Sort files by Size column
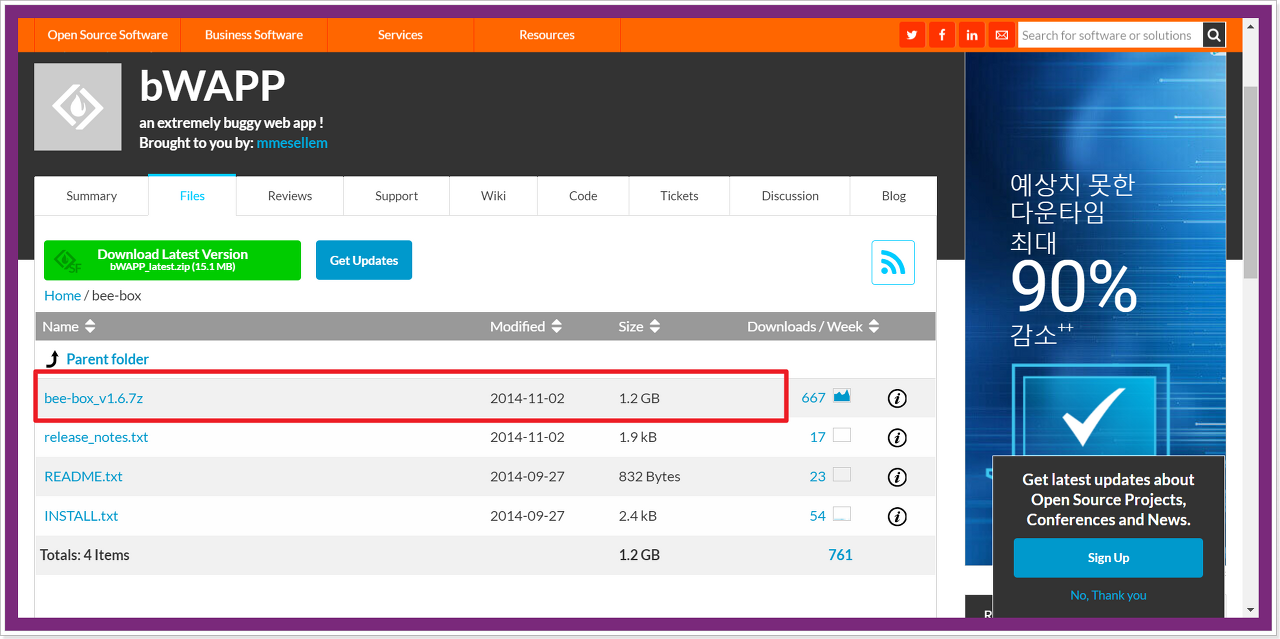Screen dimensions: 1280x639 [640, 326]
